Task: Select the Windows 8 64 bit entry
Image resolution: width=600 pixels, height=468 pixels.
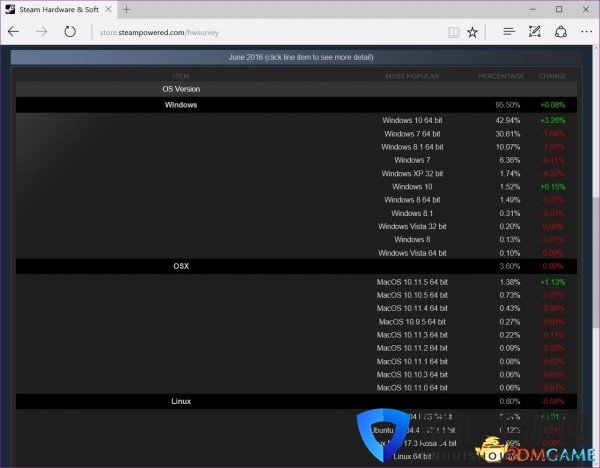Action: (x=412, y=200)
